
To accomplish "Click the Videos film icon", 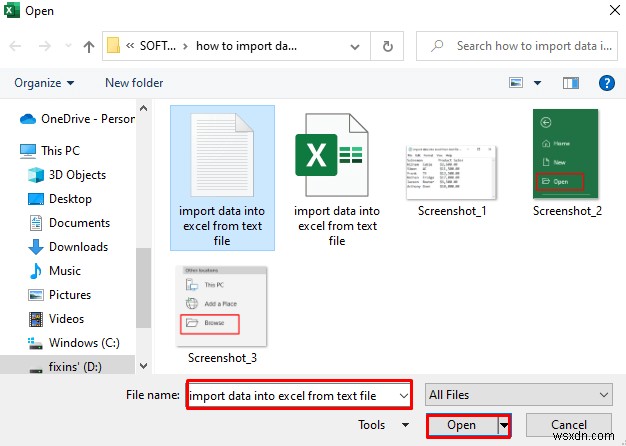I will click(36, 319).
